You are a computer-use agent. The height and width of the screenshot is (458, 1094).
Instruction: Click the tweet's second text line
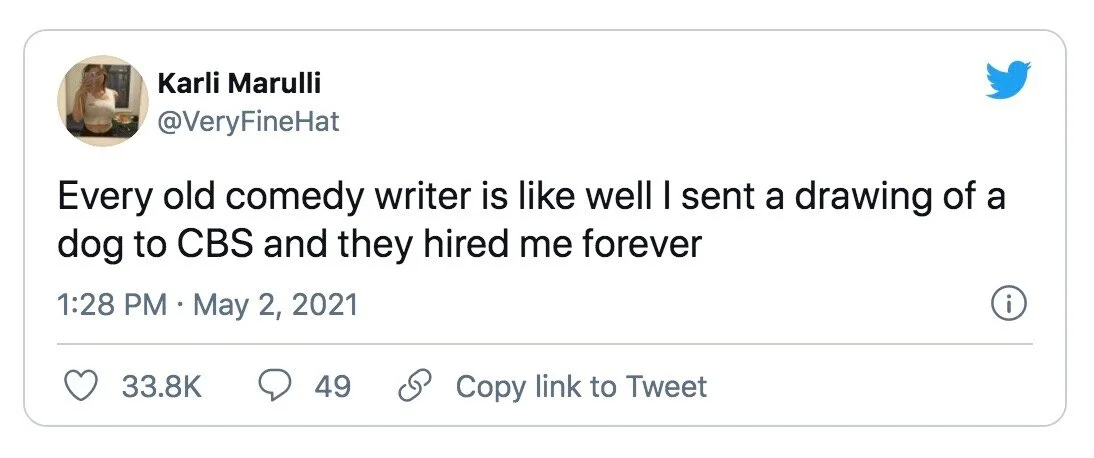(379, 245)
